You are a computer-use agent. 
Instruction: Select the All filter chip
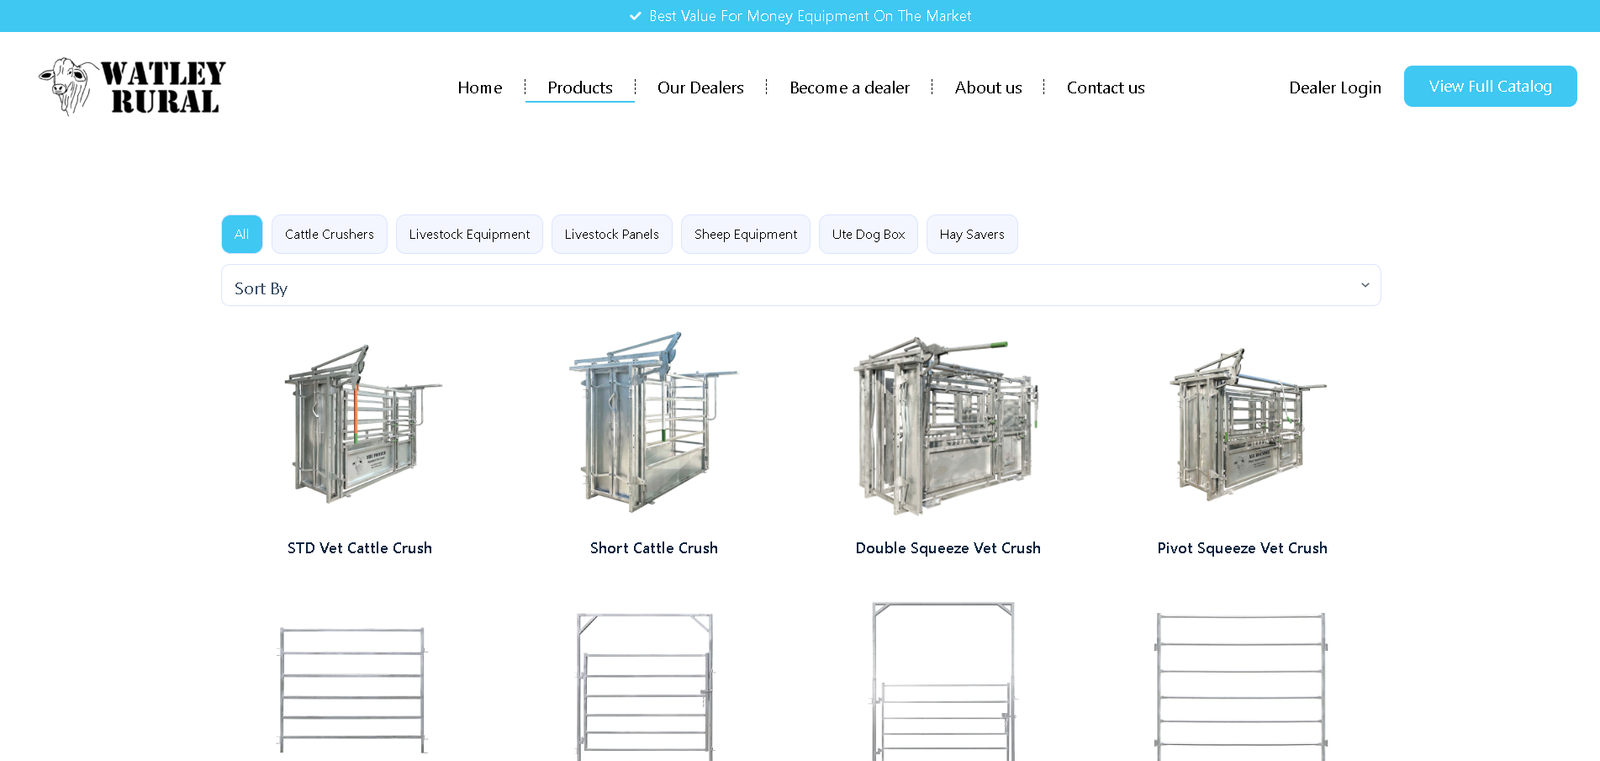click(x=242, y=234)
